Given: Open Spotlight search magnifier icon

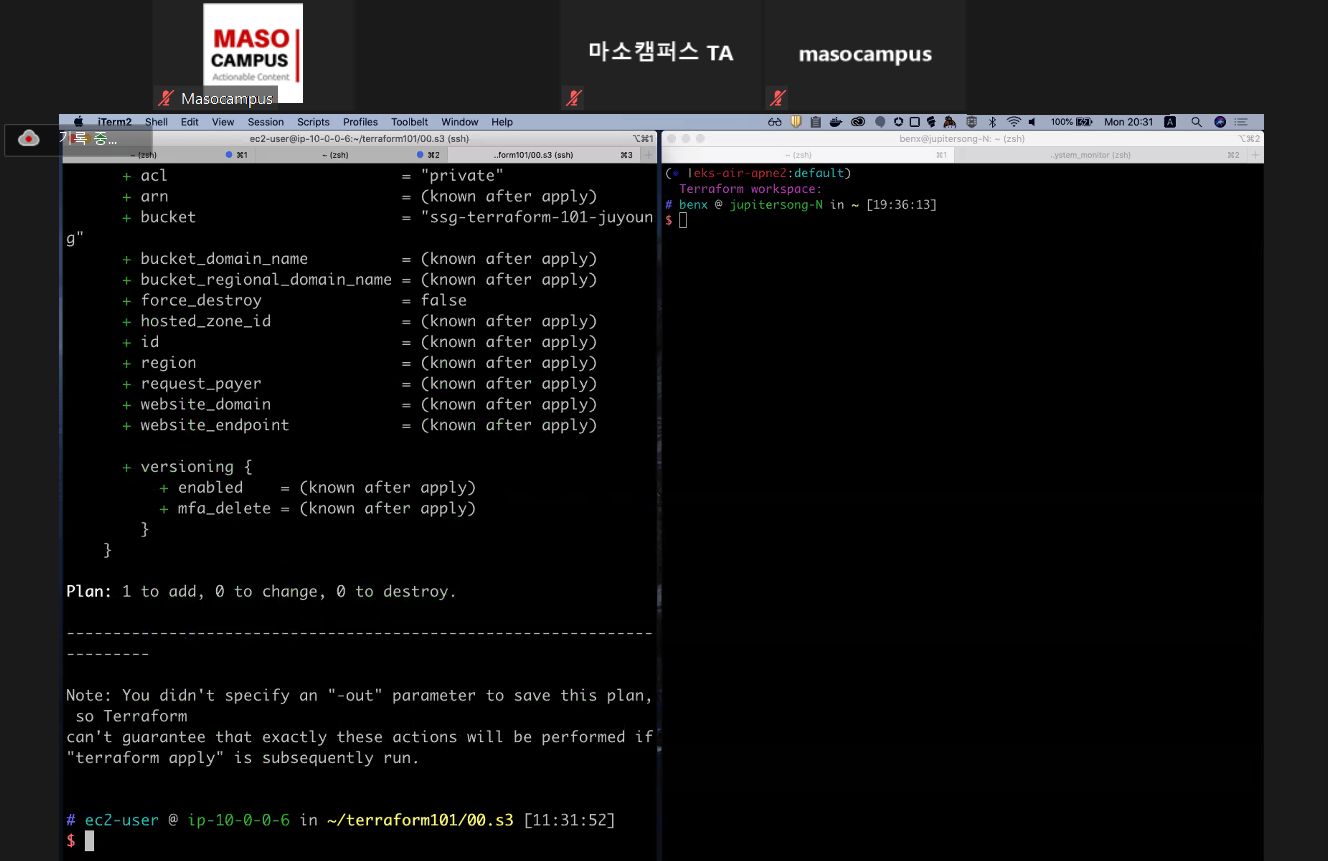Looking at the screenshot, I should point(1196,122).
